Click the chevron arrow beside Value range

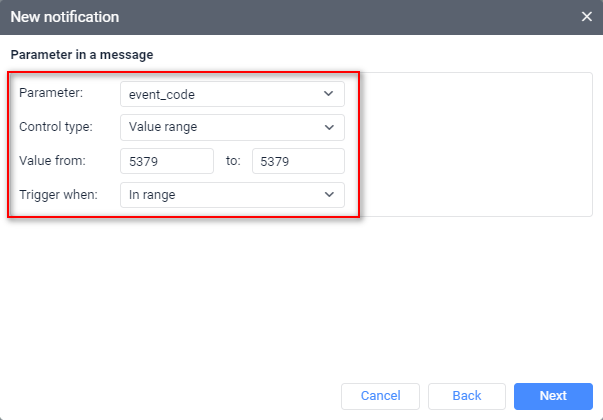(329, 128)
